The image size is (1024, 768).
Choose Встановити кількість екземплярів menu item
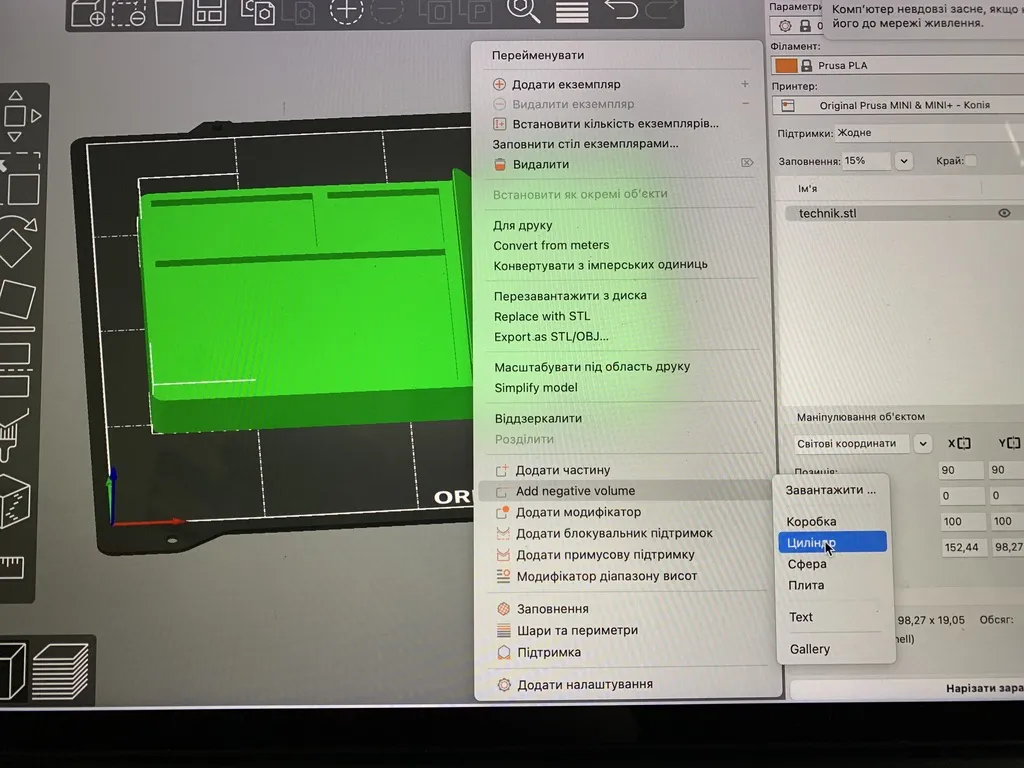(x=615, y=123)
